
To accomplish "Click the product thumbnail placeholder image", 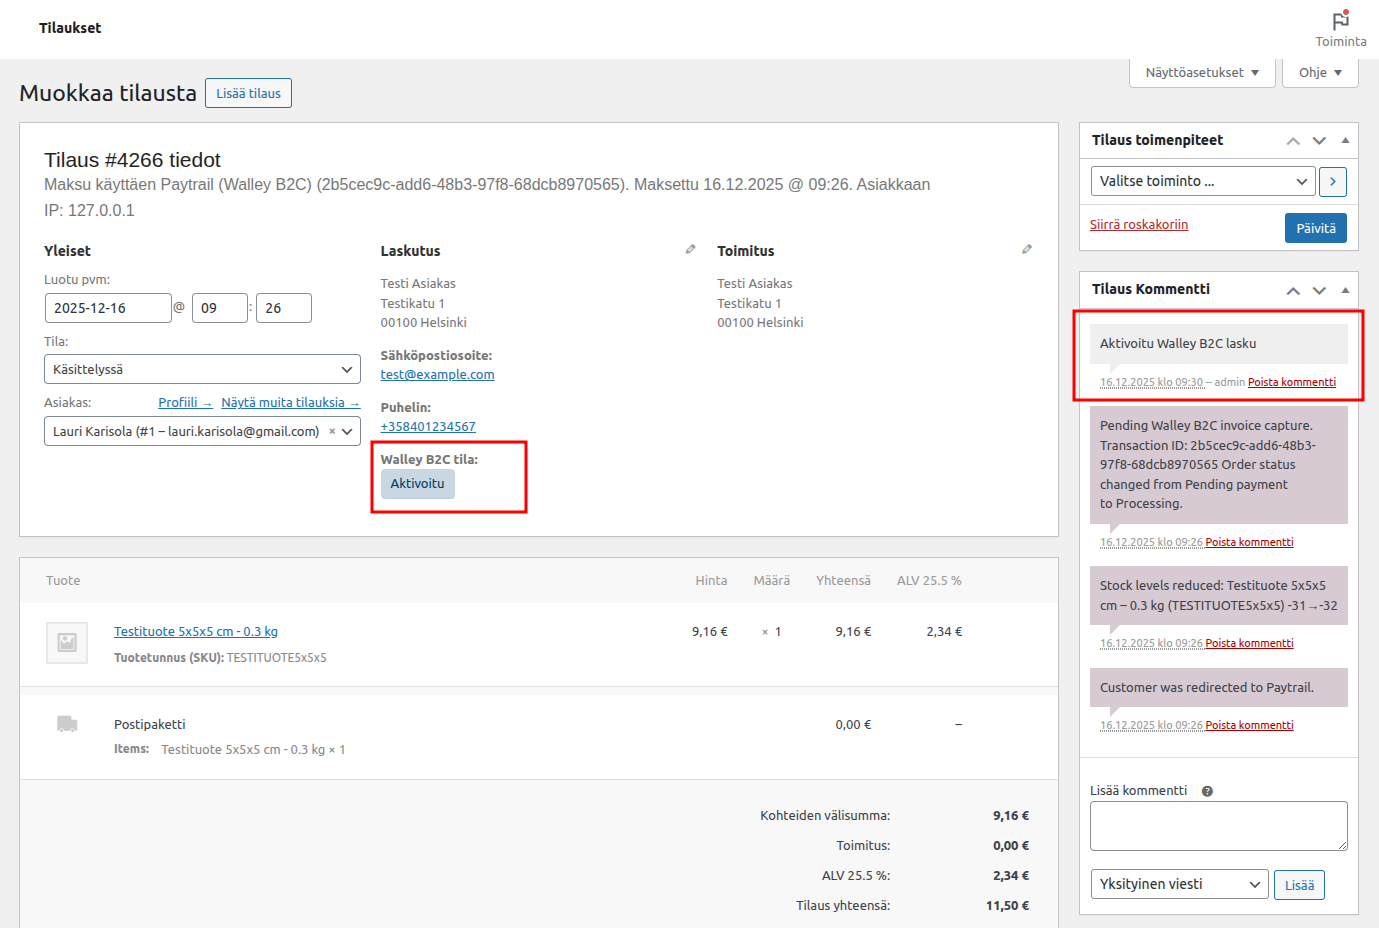I will [67, 643].
